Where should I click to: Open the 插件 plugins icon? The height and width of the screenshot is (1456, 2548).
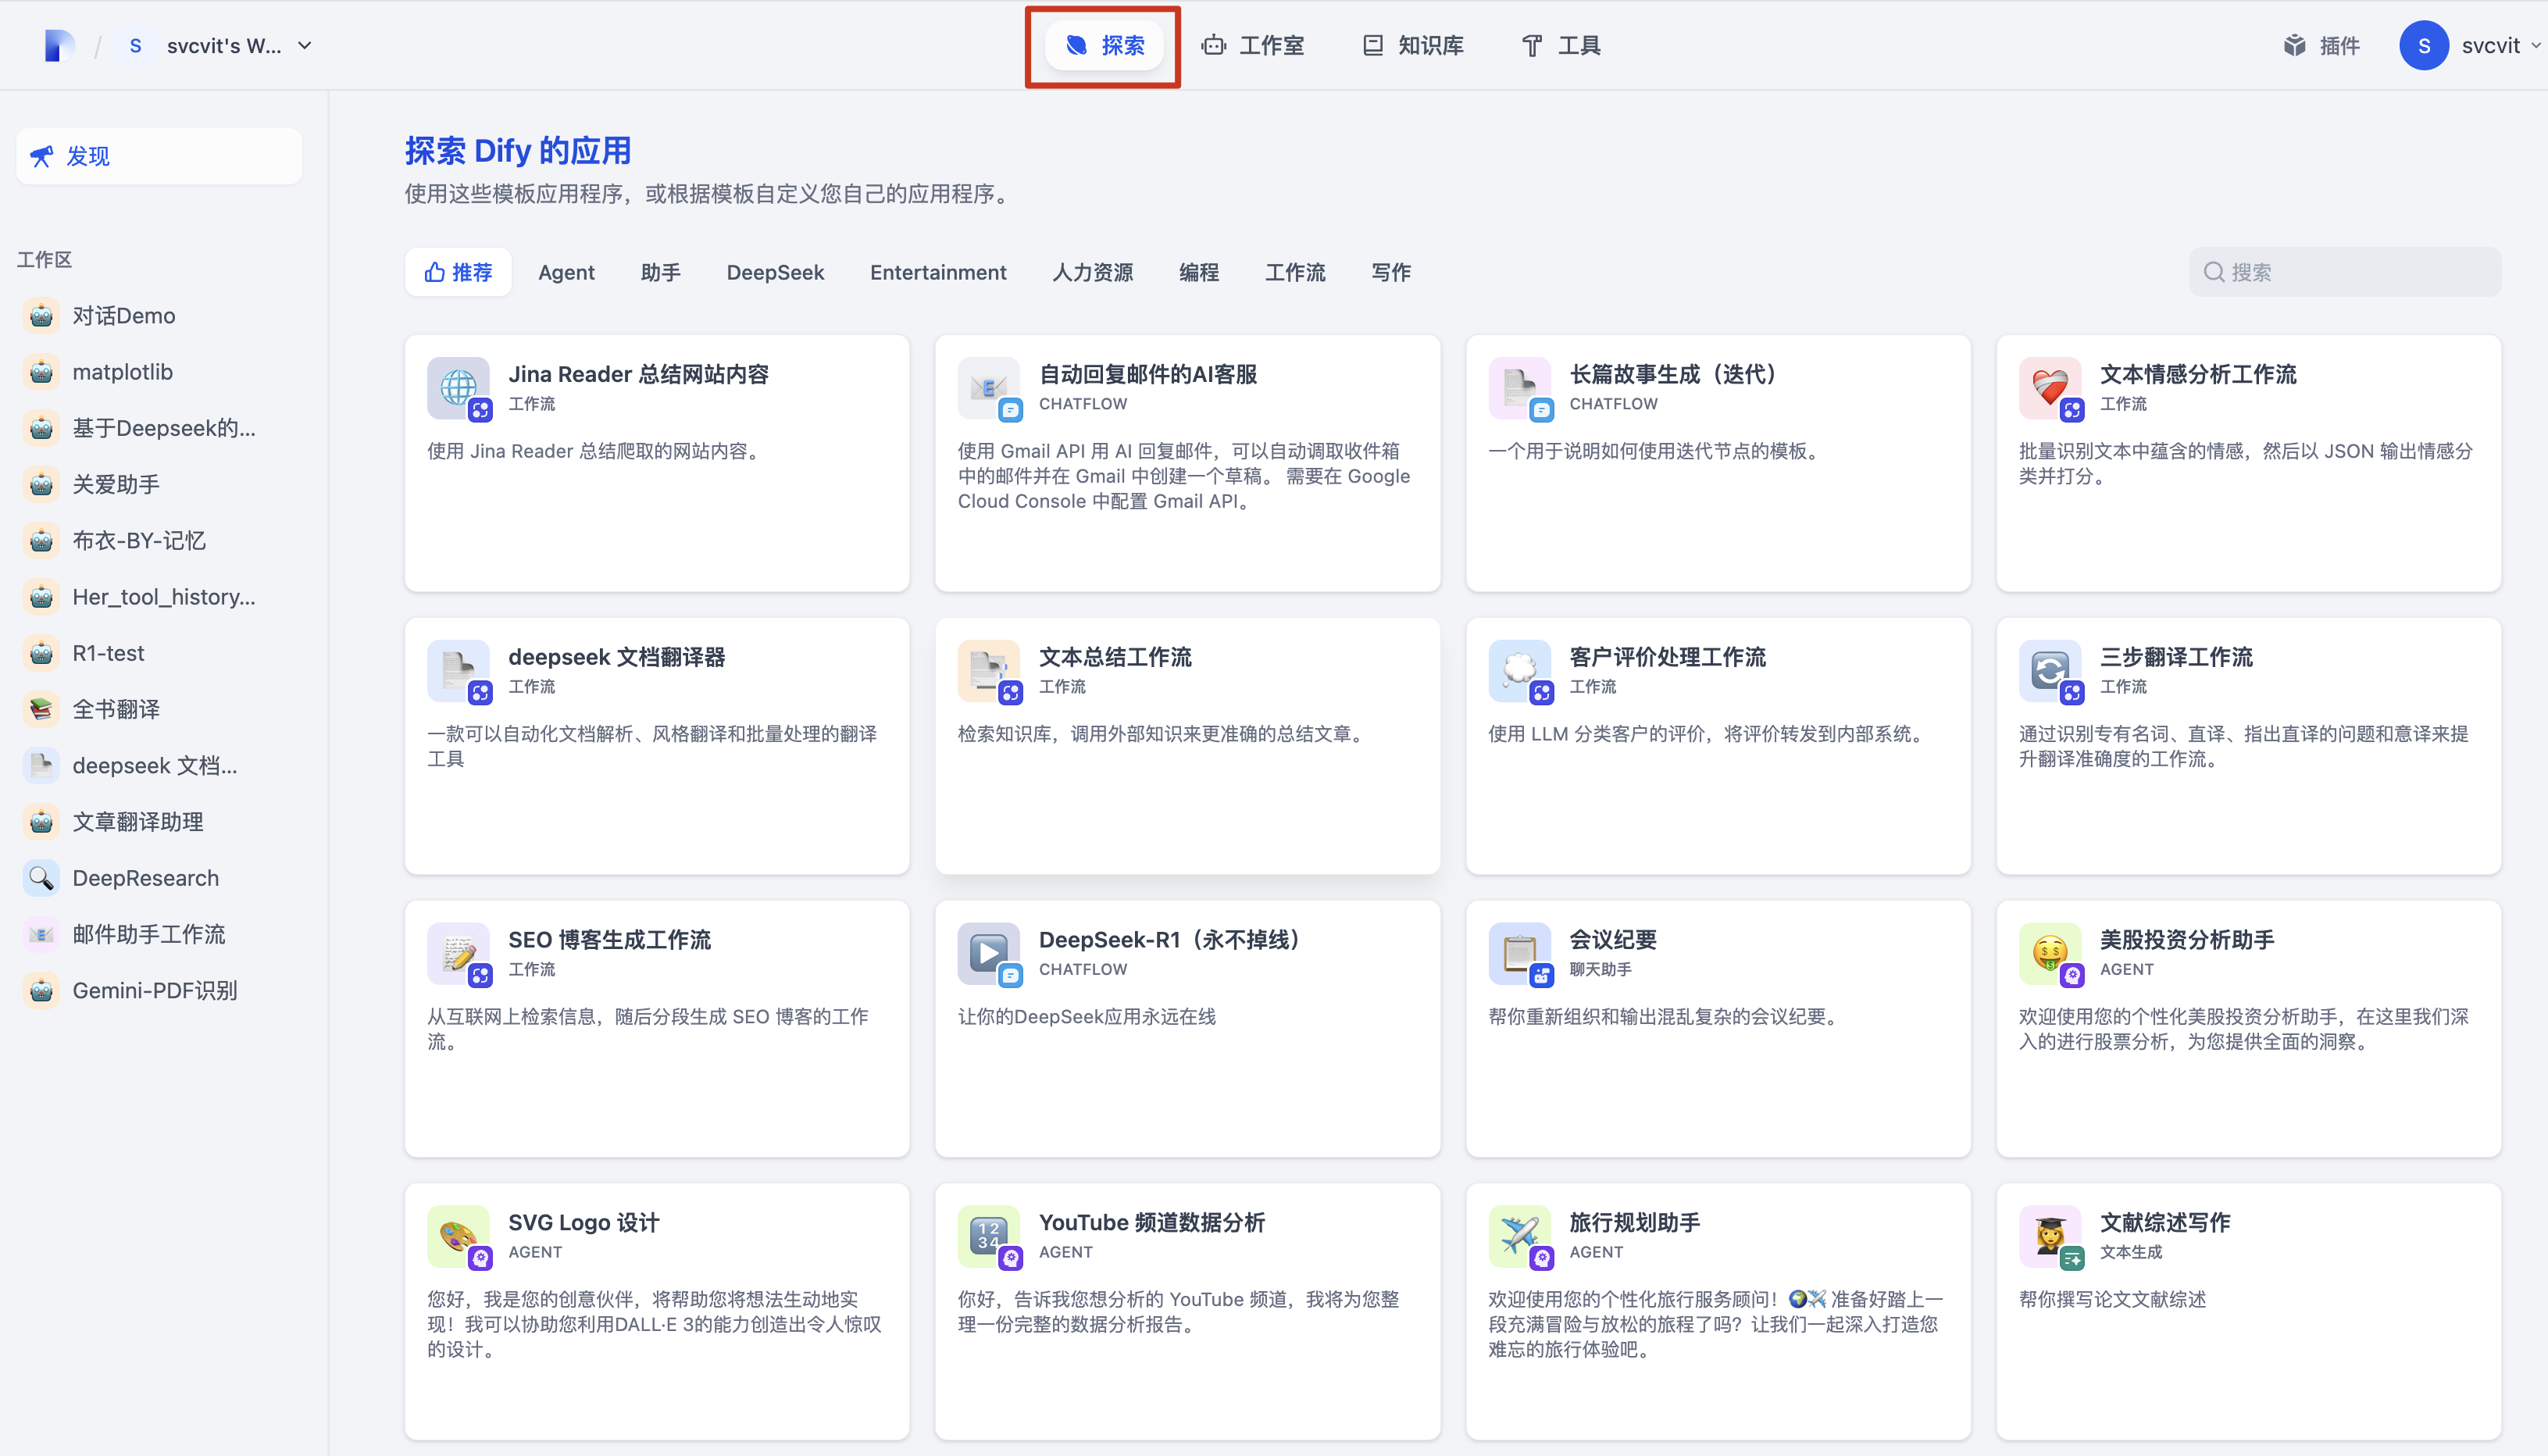point(2294,45)
